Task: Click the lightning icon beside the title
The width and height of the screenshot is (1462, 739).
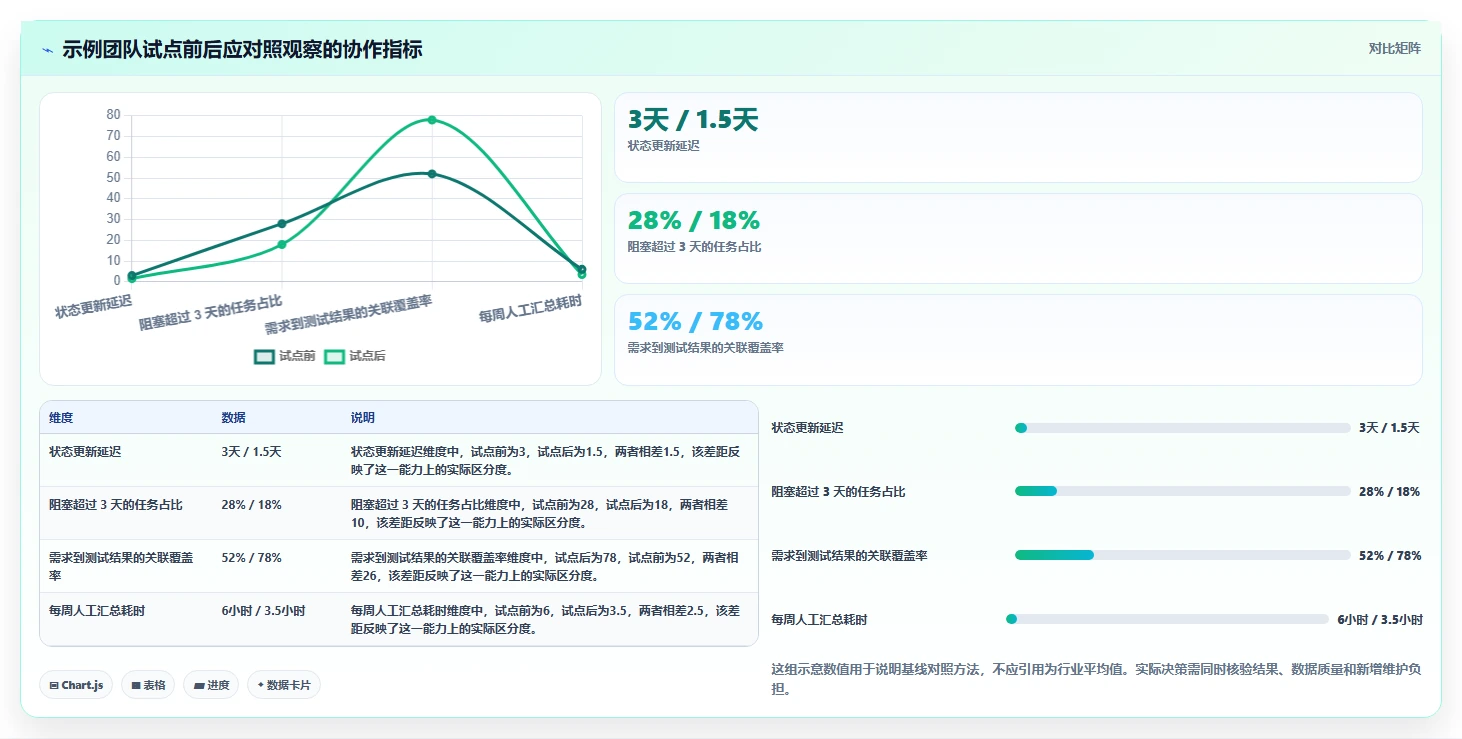Action: click(47, 50)
